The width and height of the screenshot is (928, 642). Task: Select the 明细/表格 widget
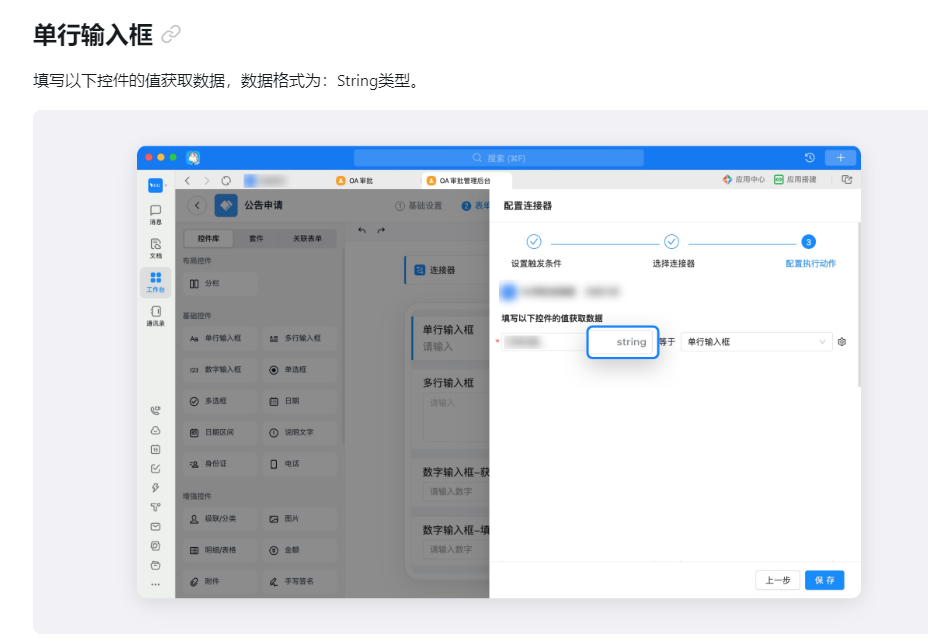point(220,550)
